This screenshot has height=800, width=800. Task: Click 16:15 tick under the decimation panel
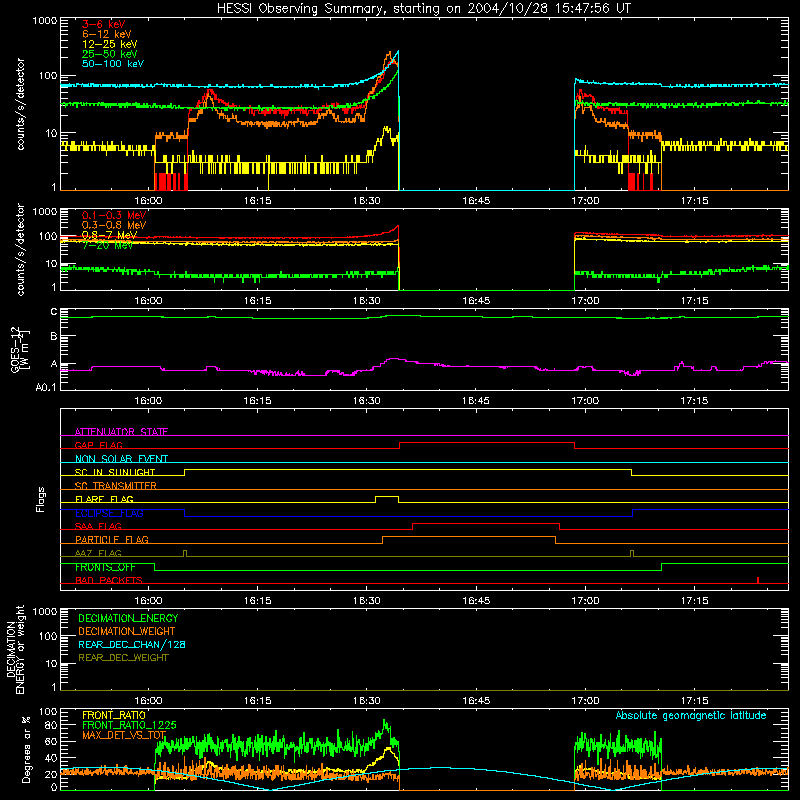pos(257,701)
